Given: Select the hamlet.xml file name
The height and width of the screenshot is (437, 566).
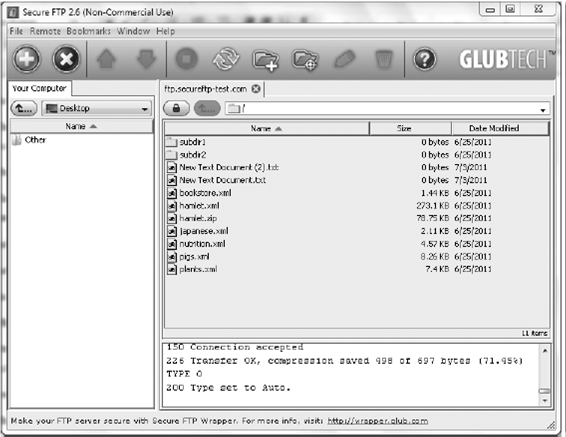Looking at the screenshot, I should (x=199, y=206).
